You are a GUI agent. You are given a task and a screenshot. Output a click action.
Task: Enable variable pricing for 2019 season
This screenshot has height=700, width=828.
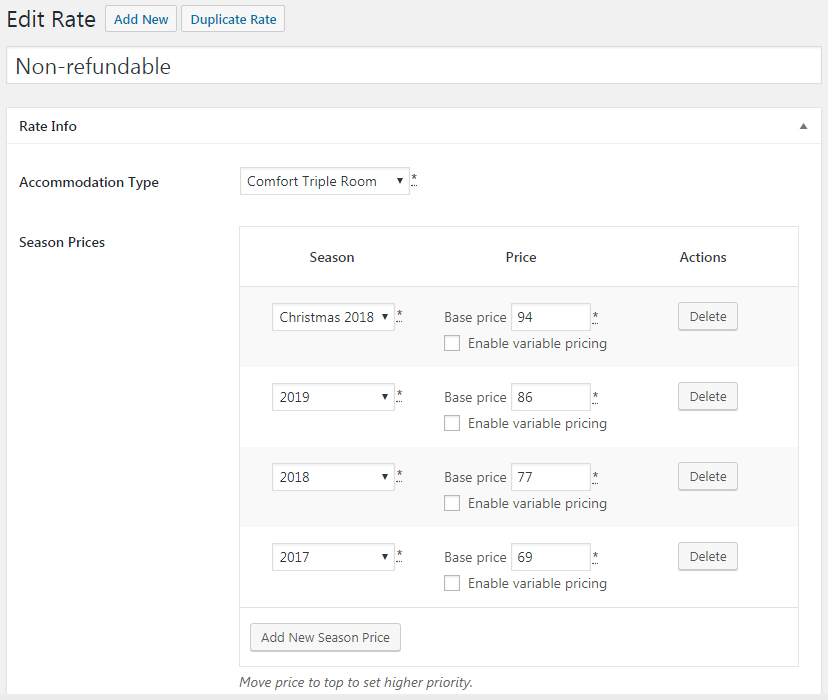pos(452,423)
